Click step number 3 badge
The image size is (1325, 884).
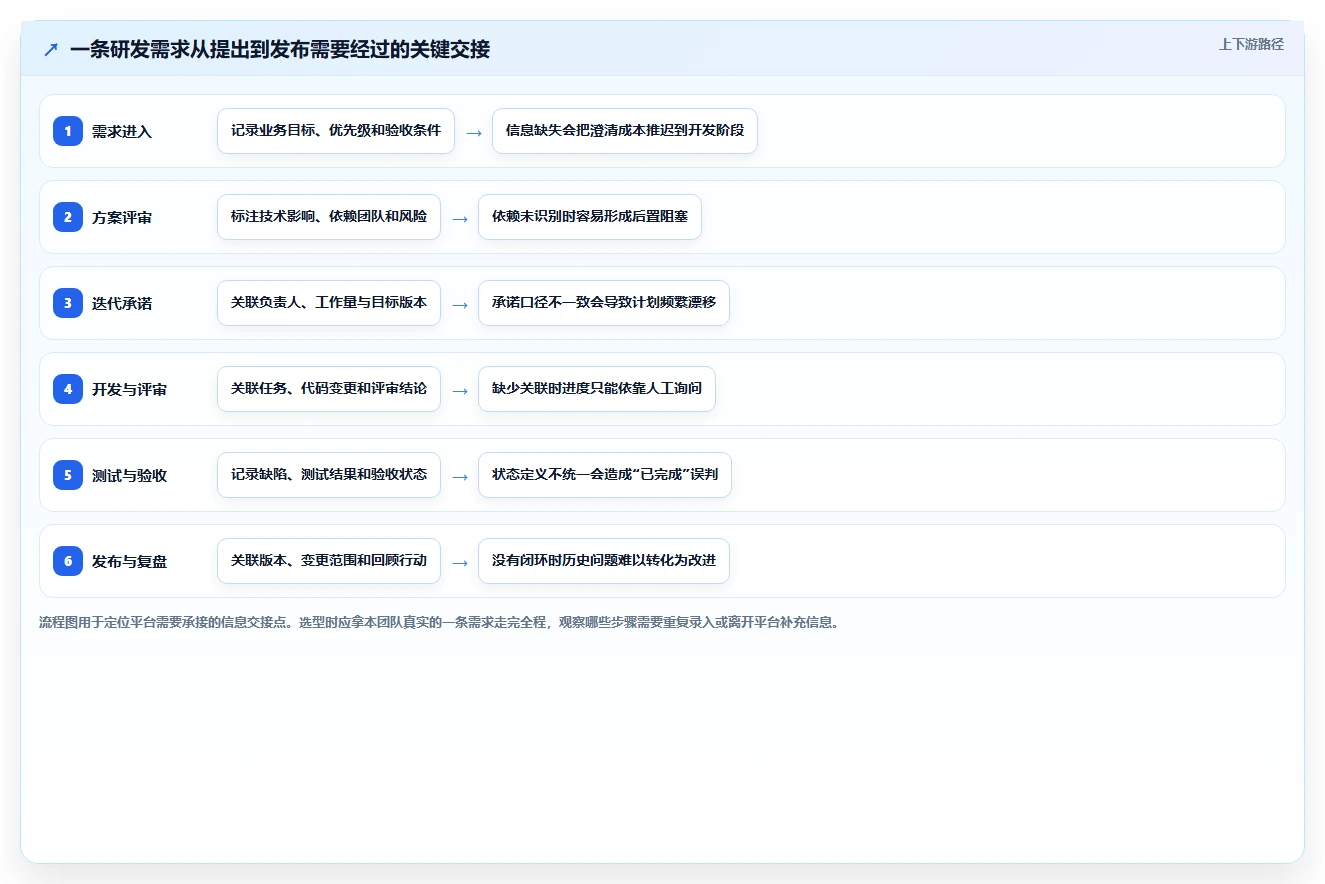(68, 303)
